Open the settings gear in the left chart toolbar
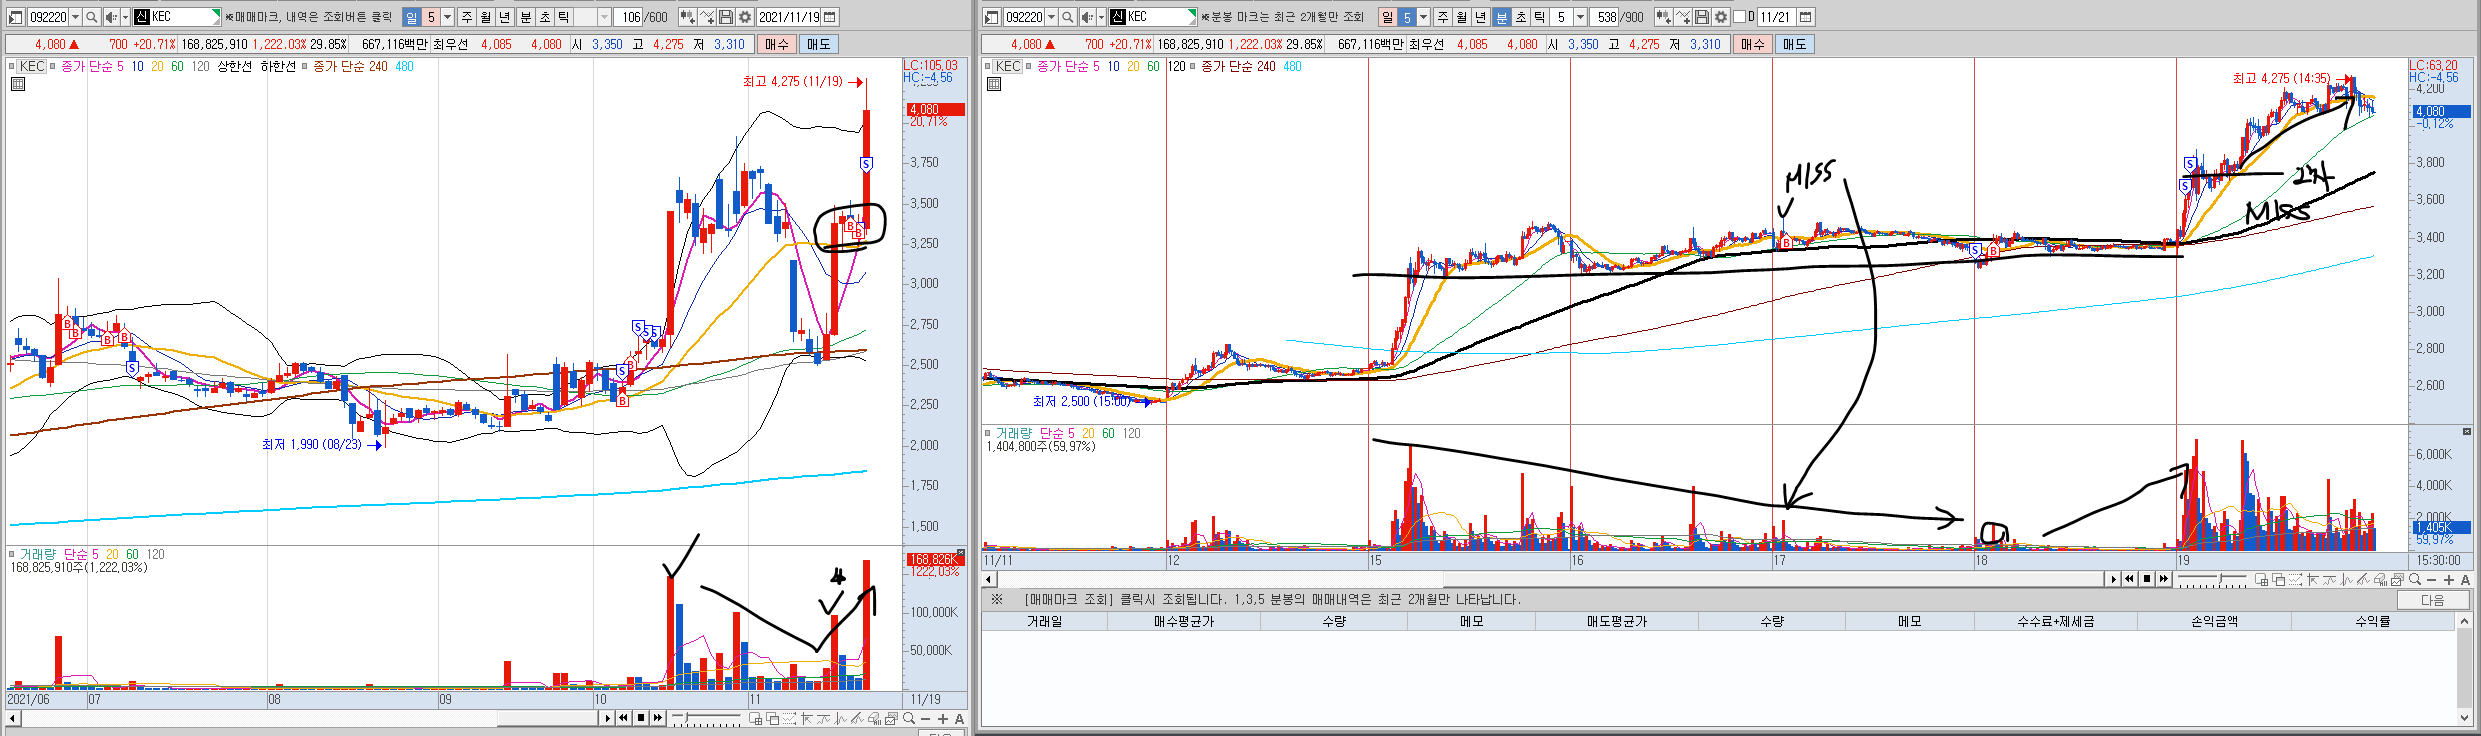Viewport: 2481px width, 736px height. point(744,17)
